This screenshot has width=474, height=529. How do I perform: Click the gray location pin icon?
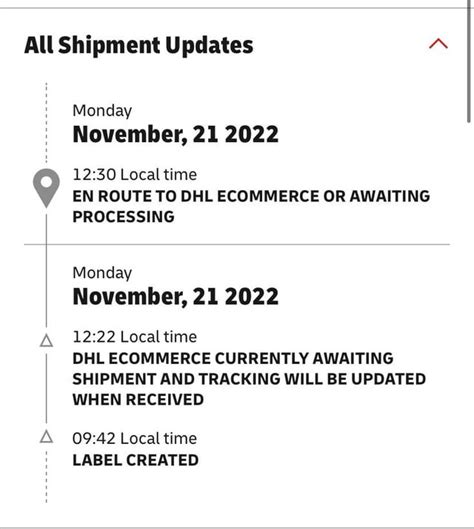pos(46,188)
